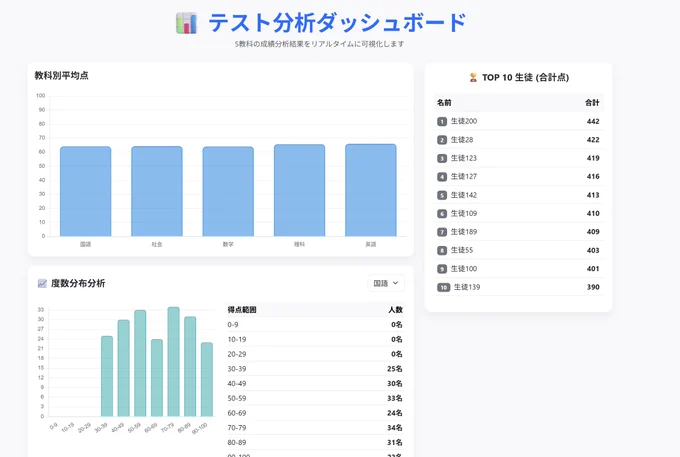Click the 80-89 histogram bar

[x=190, y=366]
